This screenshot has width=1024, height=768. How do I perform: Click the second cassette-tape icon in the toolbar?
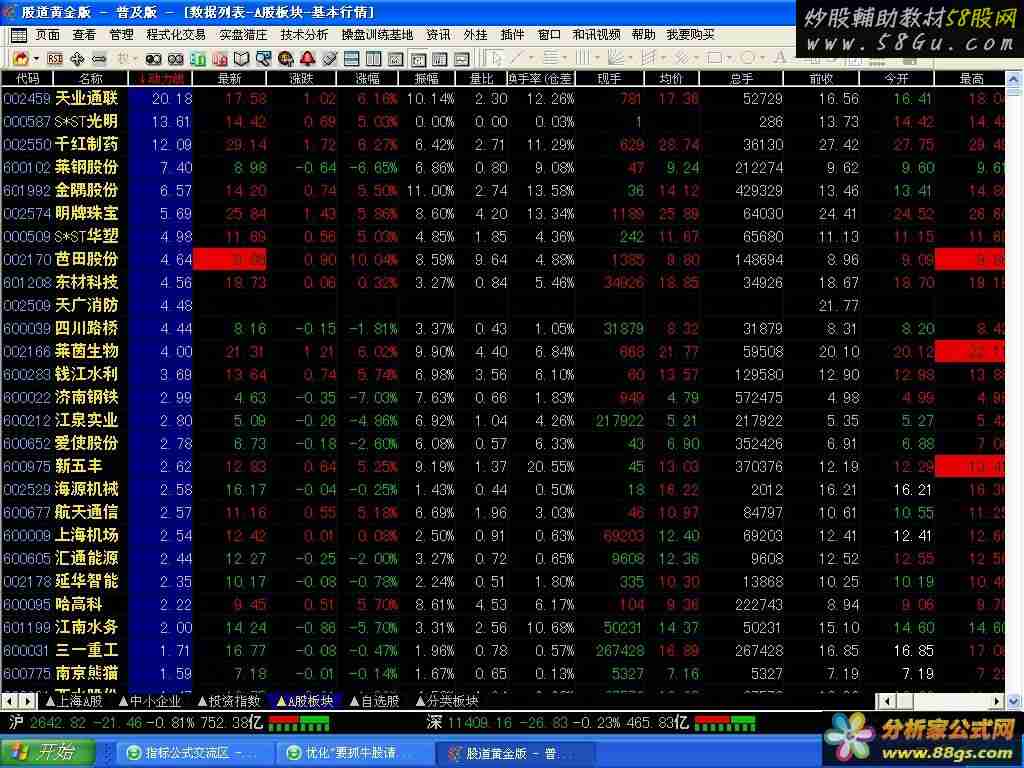pos(176,59)
